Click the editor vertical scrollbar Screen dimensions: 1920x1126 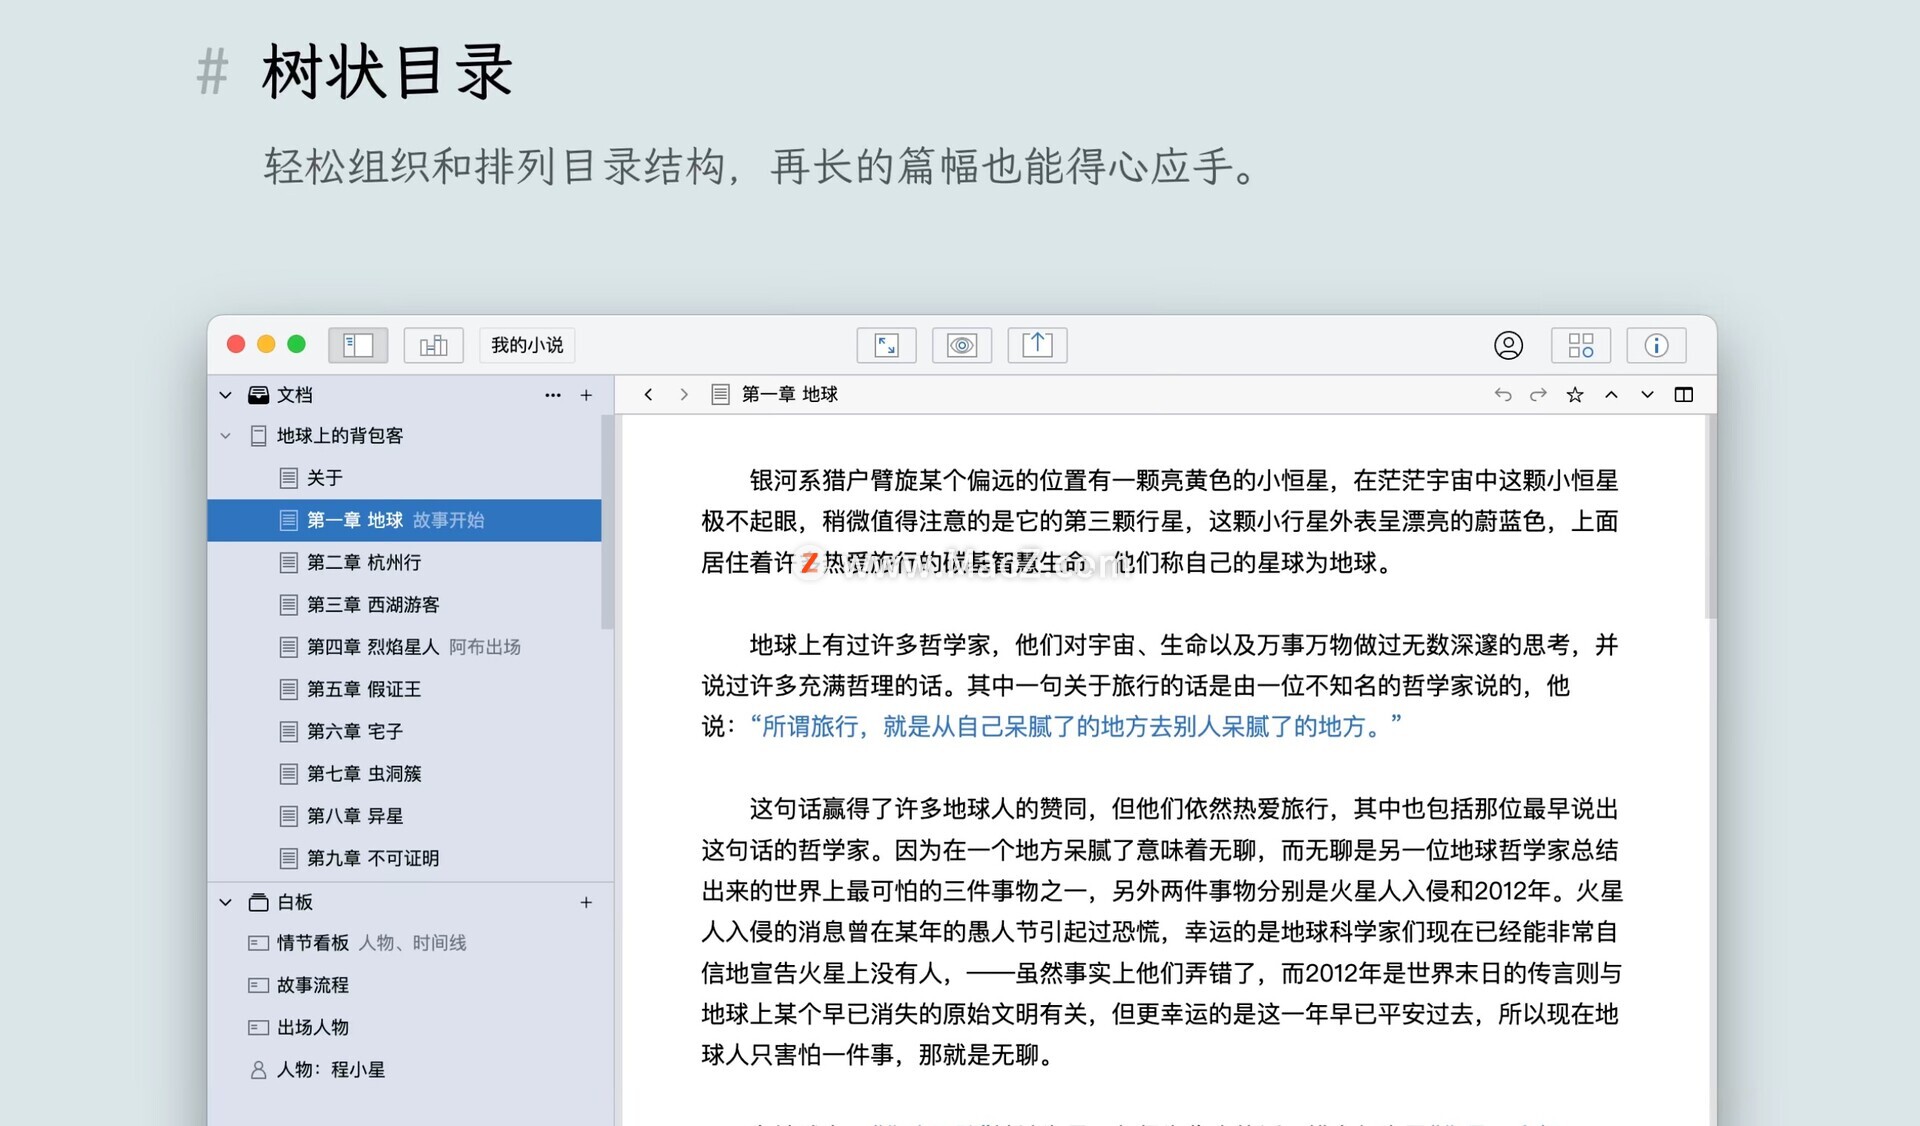tap(1710, 517)
